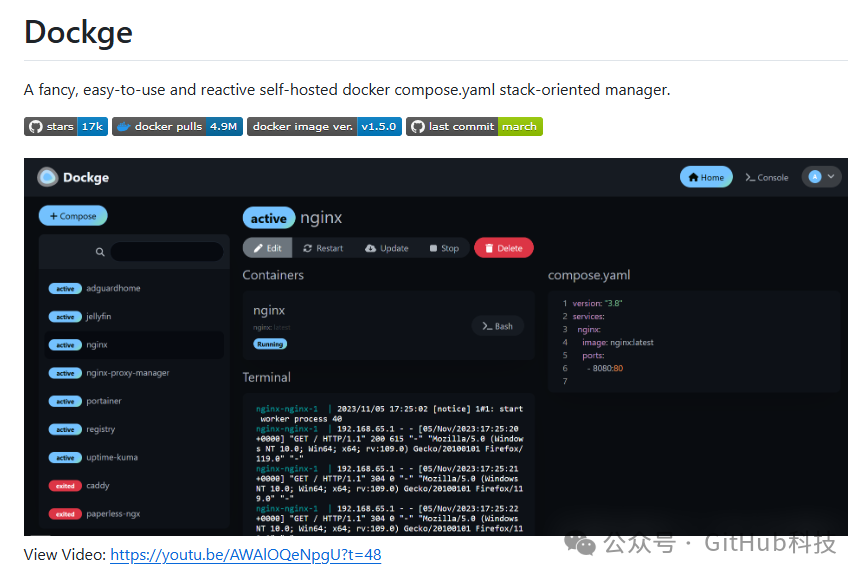The height and width of the screenshot is (577, 864).
Task: Click the GitHub stars 17k badge
Action: [66, 126]
